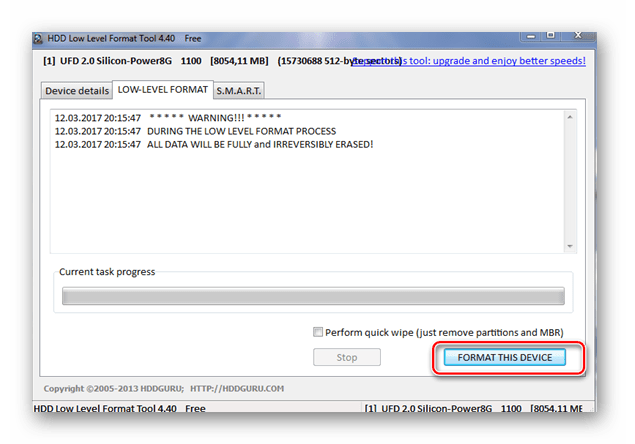Click the HDD Low Level Format Tool title icon

pyautogui.click(x=38, y=39)
